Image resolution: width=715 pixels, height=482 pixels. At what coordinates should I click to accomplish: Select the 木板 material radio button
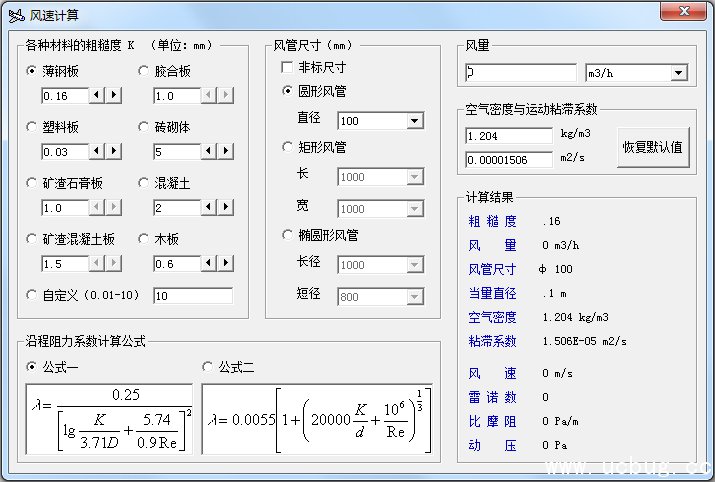pyautogui.click(x=144, y=239)
